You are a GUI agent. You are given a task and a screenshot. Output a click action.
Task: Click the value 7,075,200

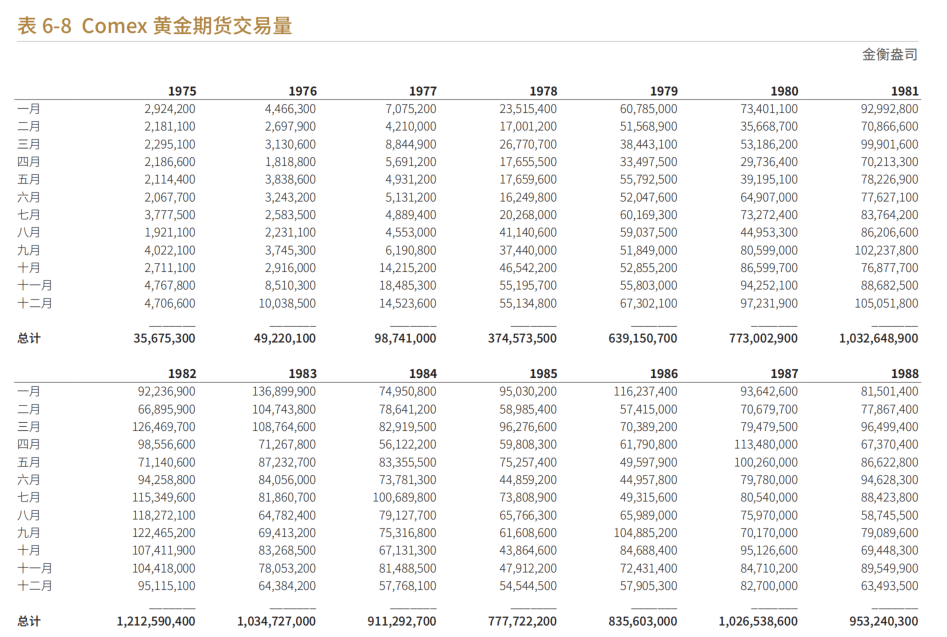point(411,109)
